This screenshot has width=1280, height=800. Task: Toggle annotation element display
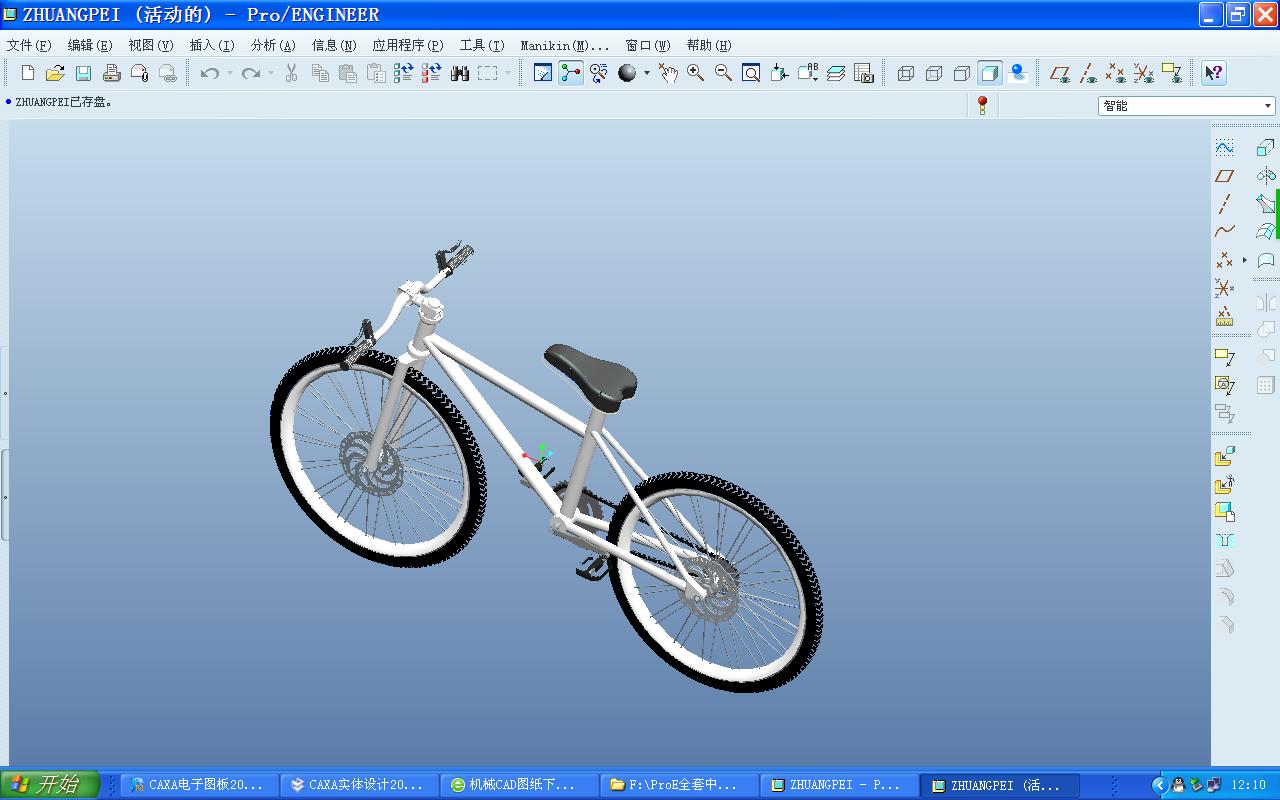1172,73
